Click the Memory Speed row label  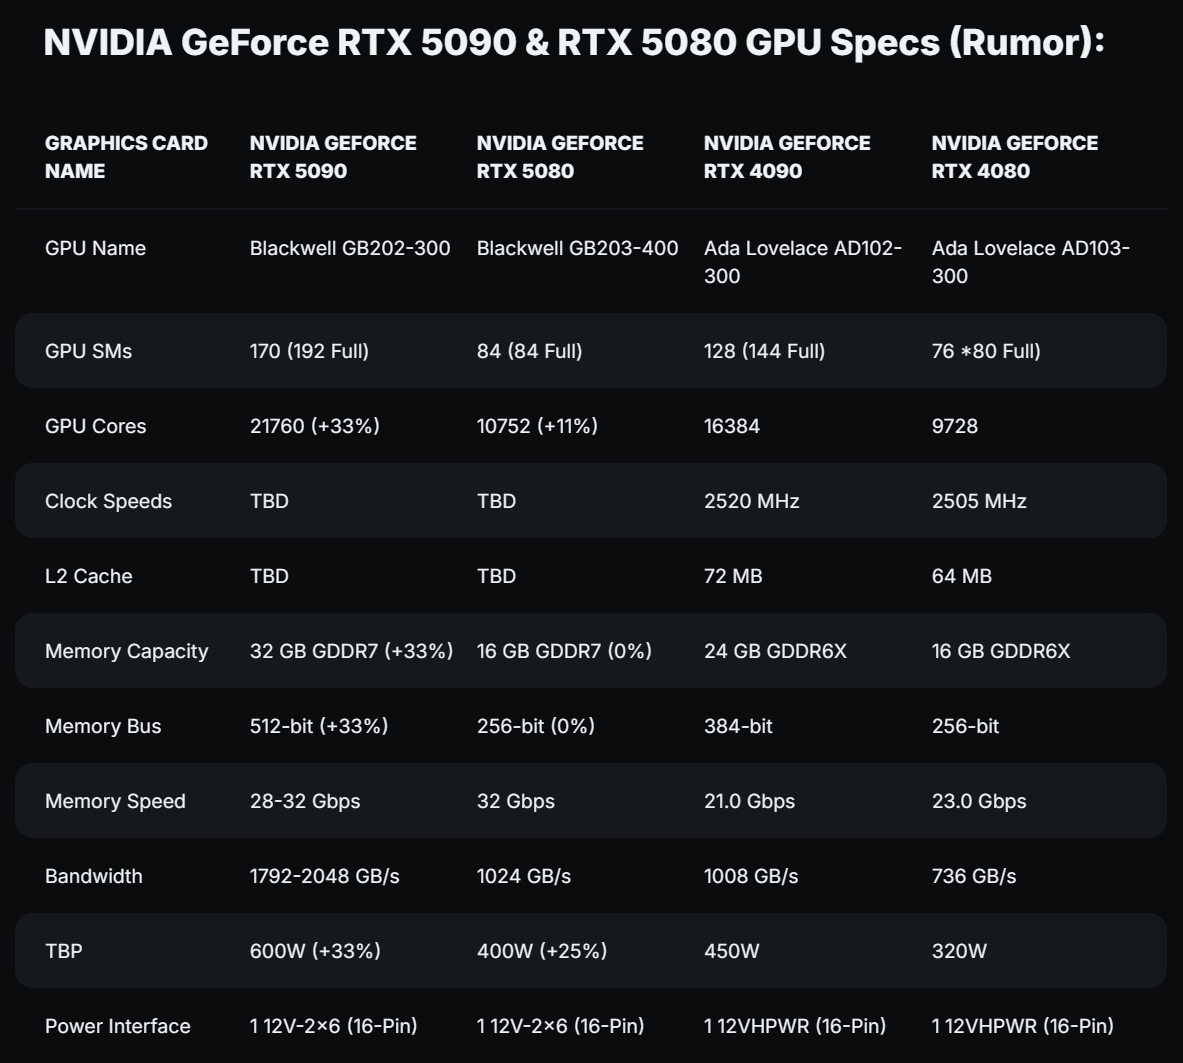[115, 801]
